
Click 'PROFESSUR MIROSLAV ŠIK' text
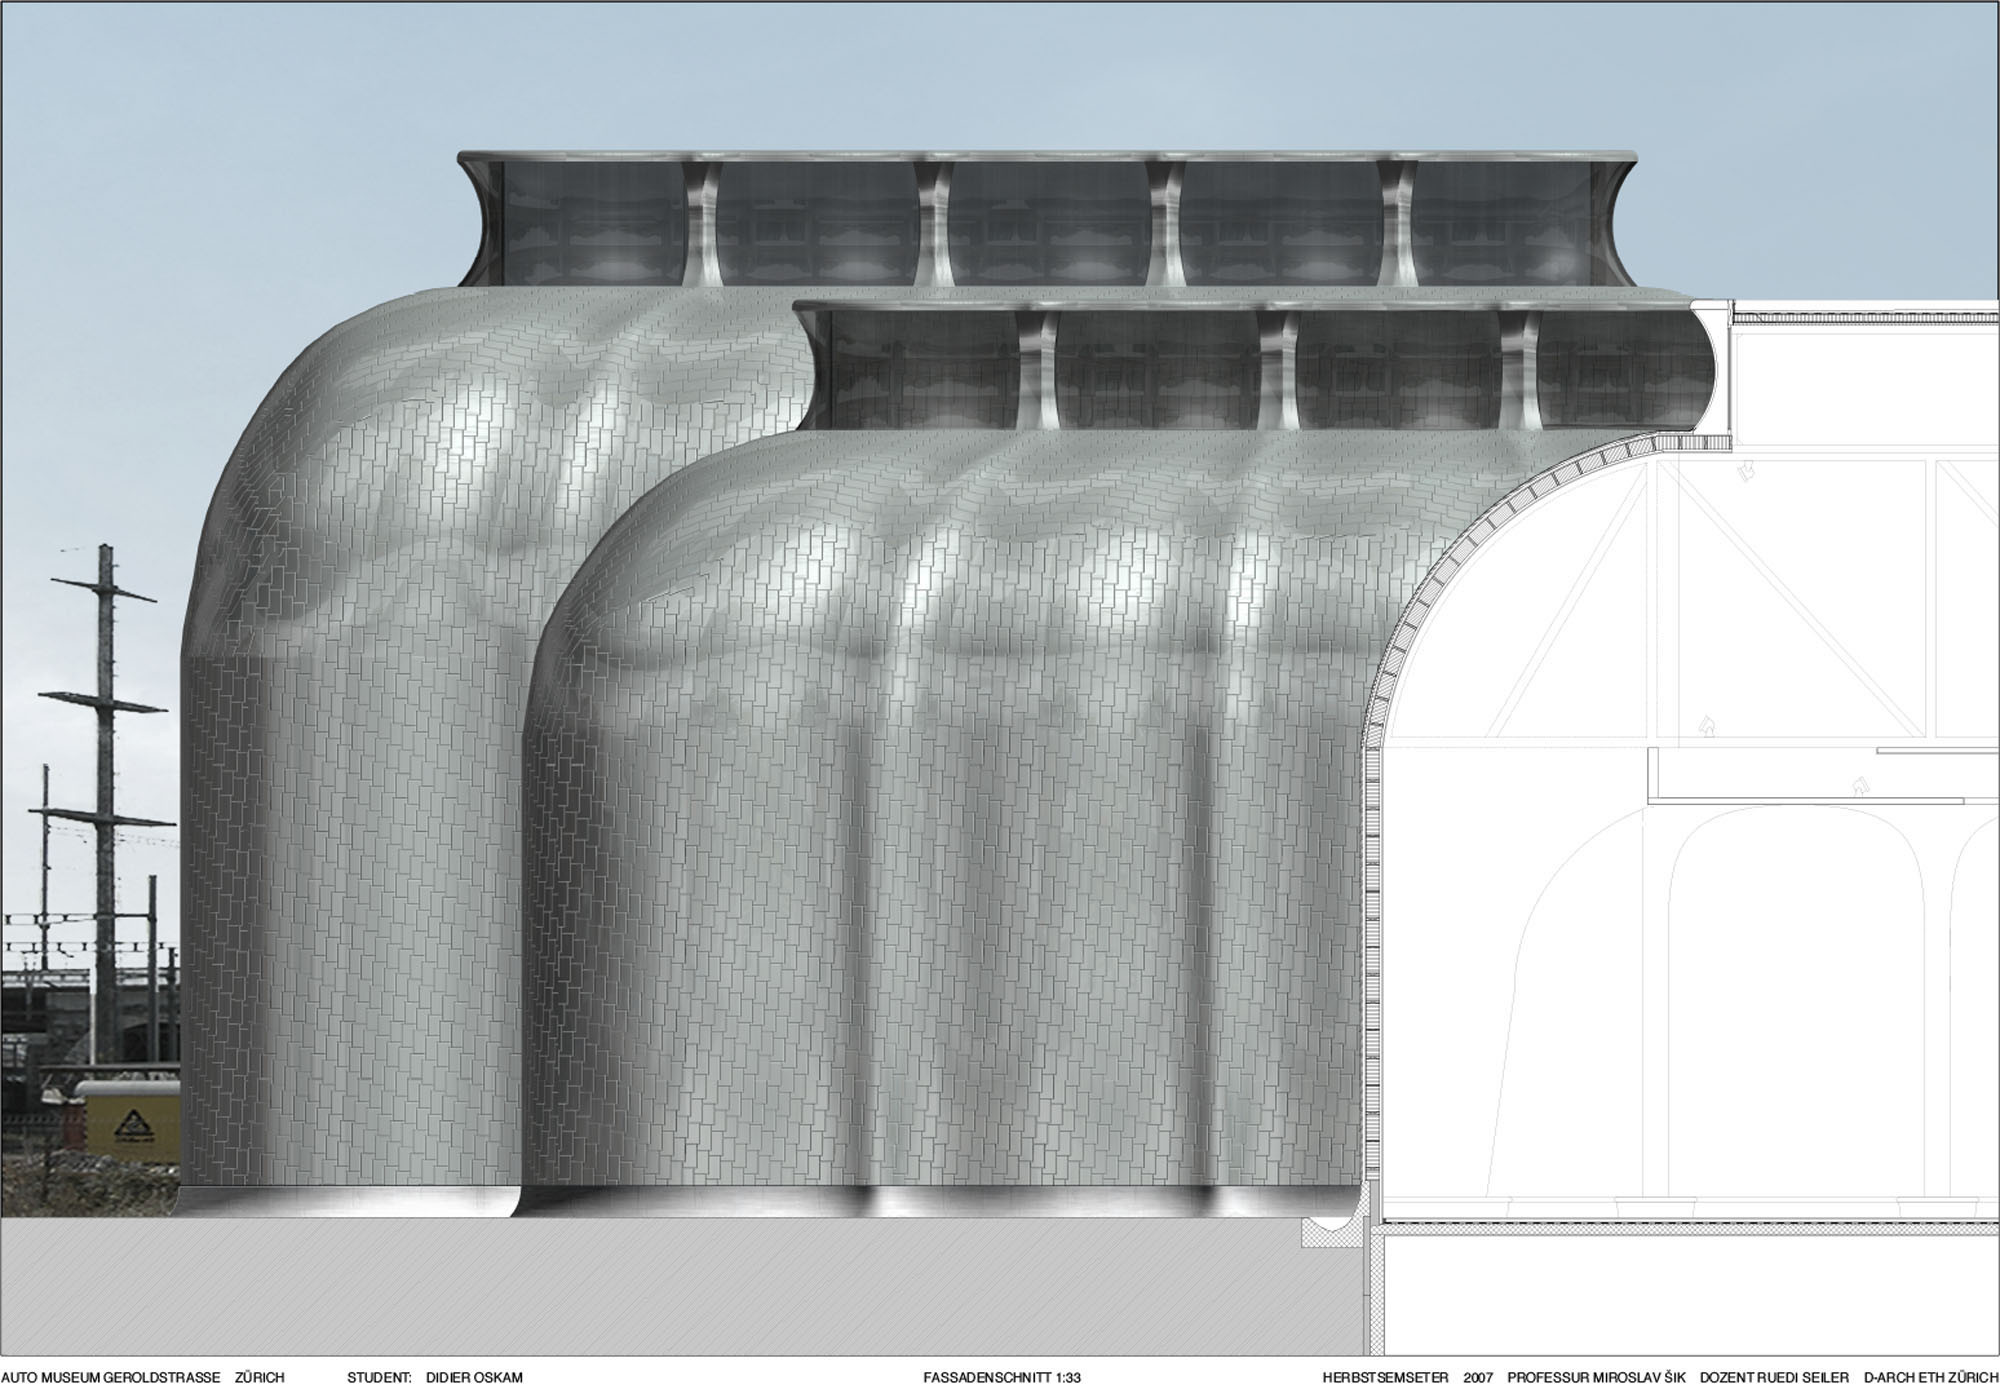(x=1596, y=1377)
